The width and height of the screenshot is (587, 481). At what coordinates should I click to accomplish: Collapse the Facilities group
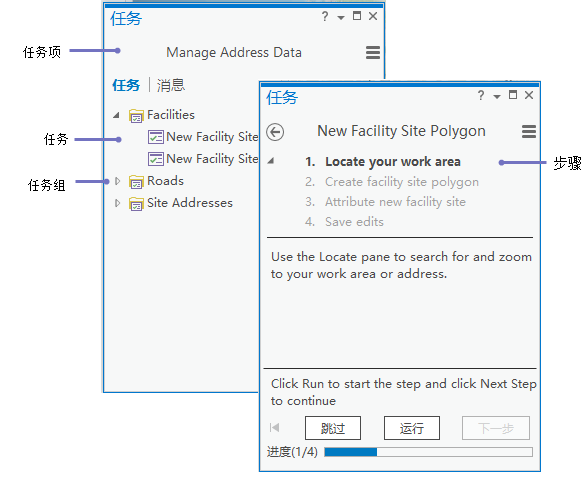(x=116, y=115)
